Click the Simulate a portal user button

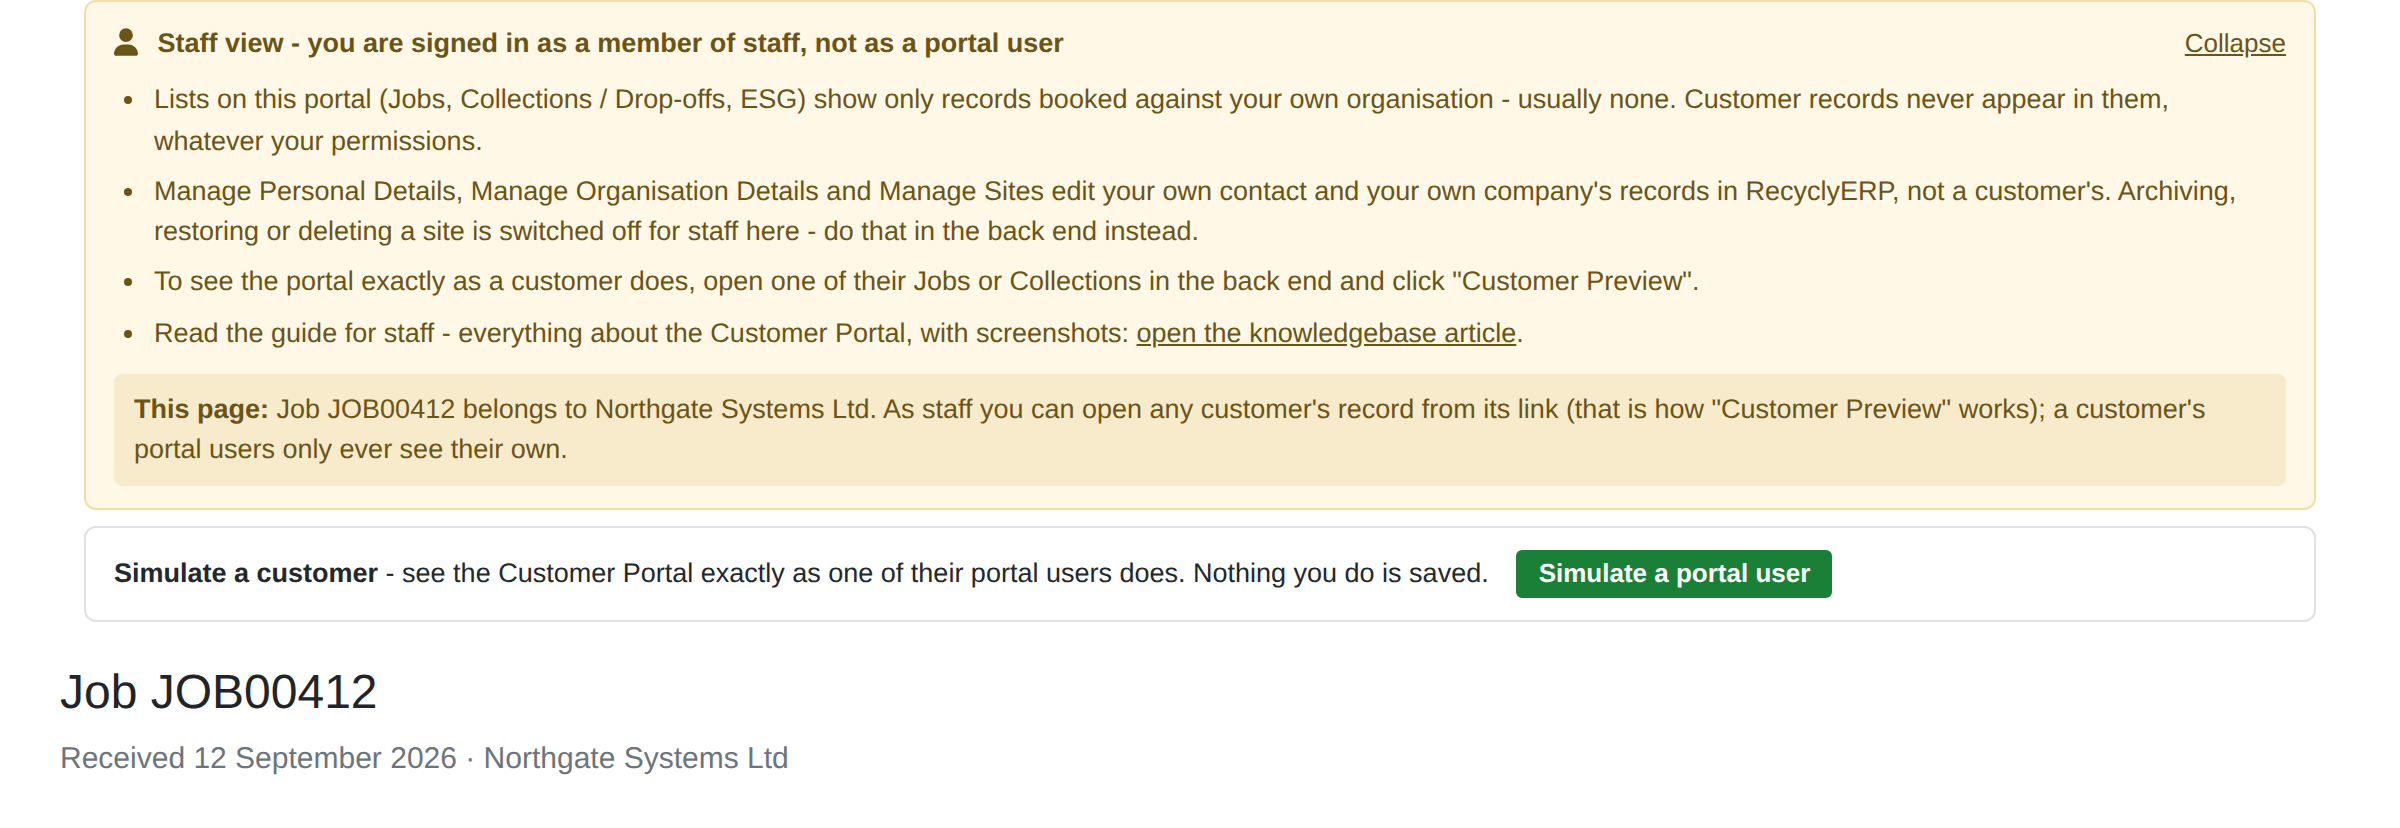point(1673,574)
